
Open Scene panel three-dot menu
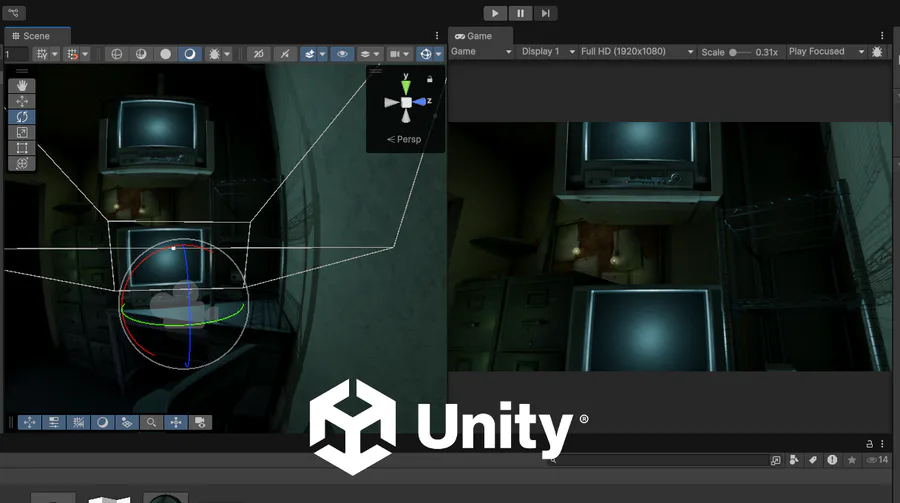click(437, 36)
